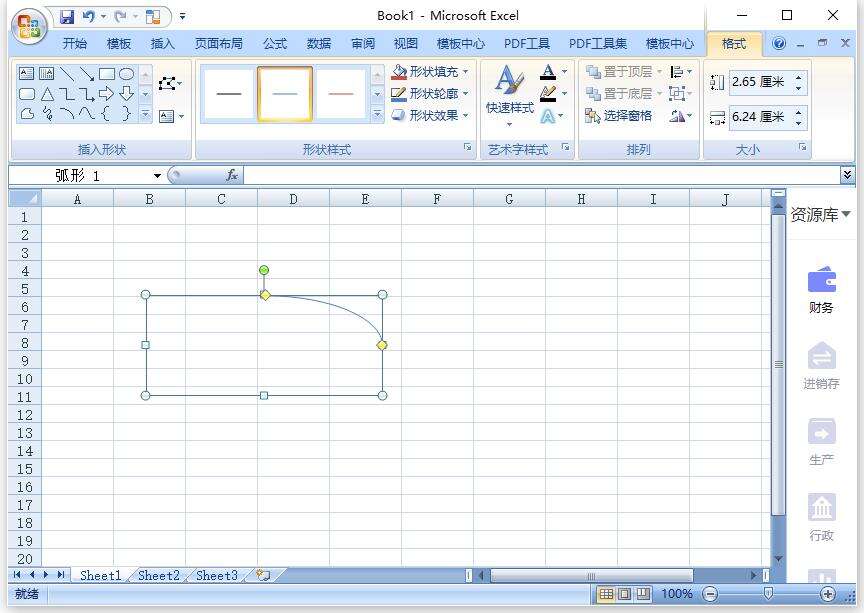Pick the right arrow block shape

(107, 94)
